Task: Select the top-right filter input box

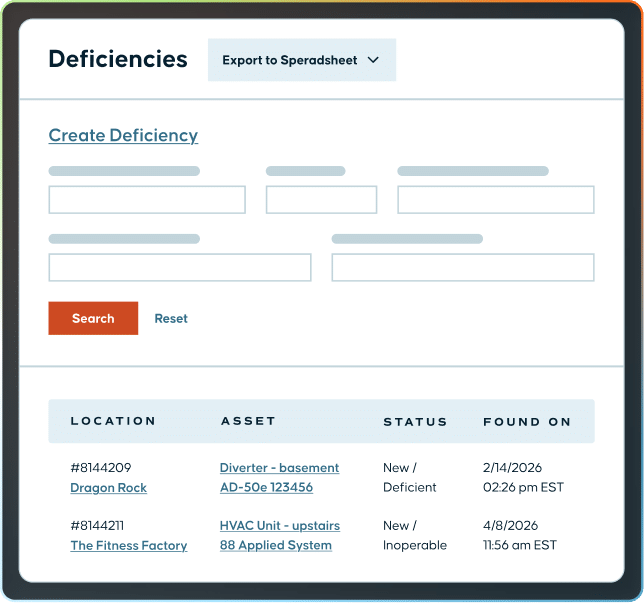Action: (496, 200)
